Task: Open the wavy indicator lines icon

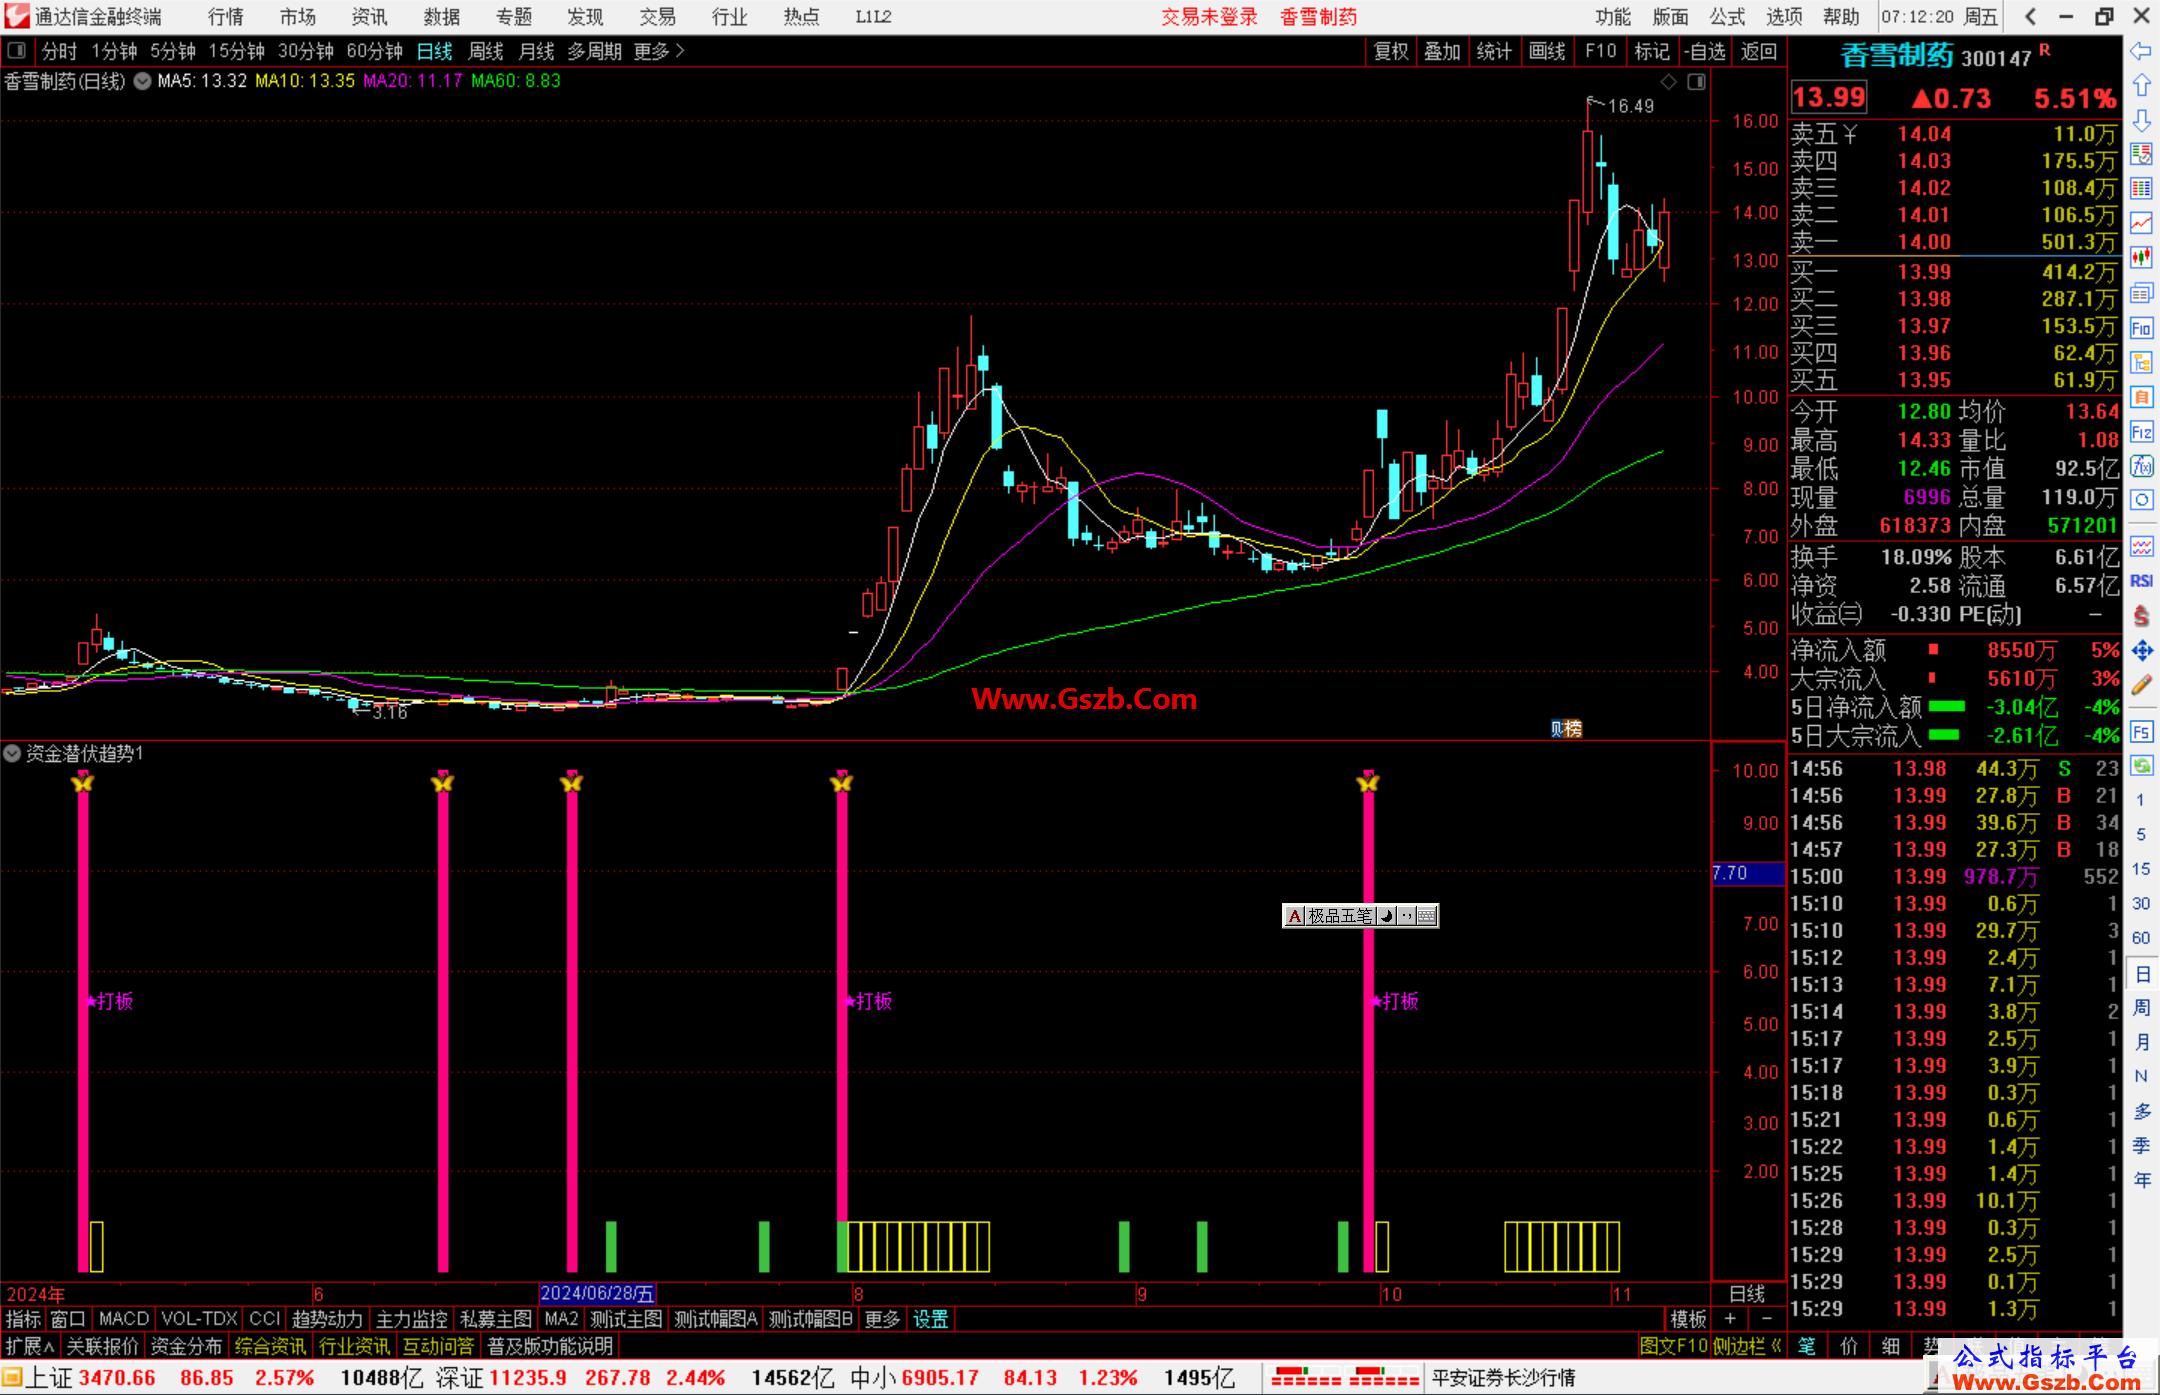Action: pos(2141,546)
